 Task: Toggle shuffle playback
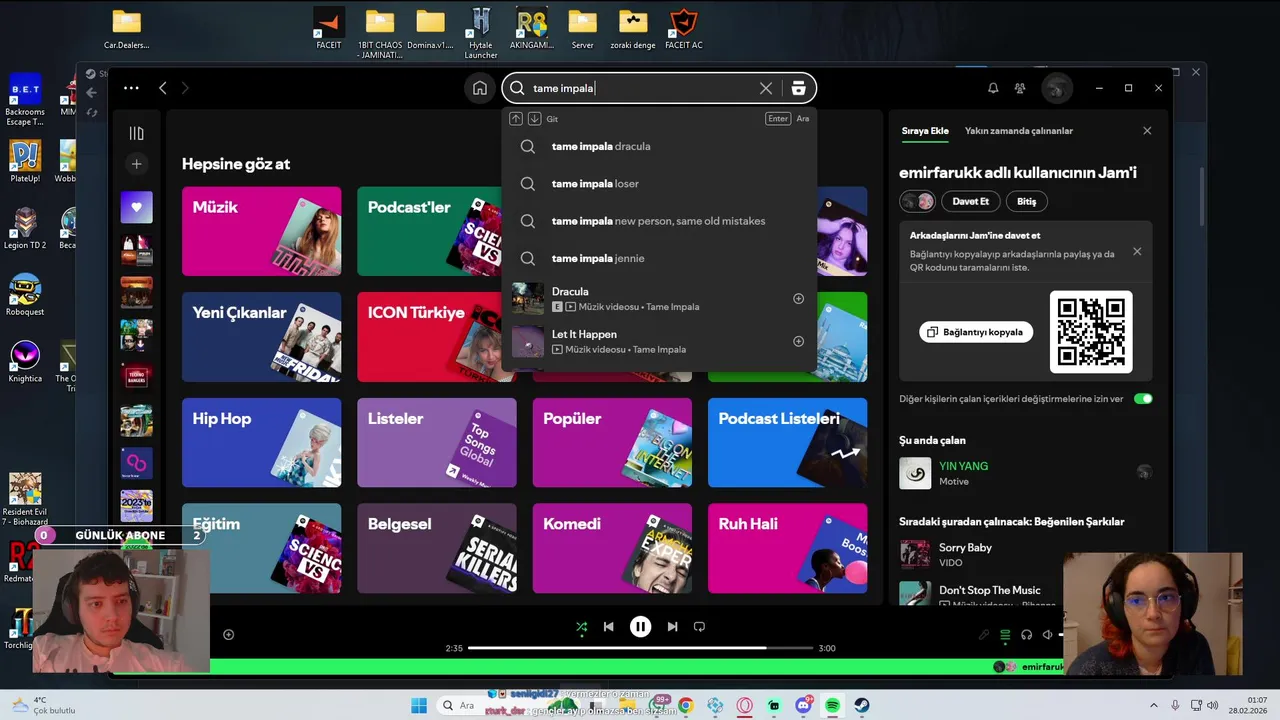[581, 627]
